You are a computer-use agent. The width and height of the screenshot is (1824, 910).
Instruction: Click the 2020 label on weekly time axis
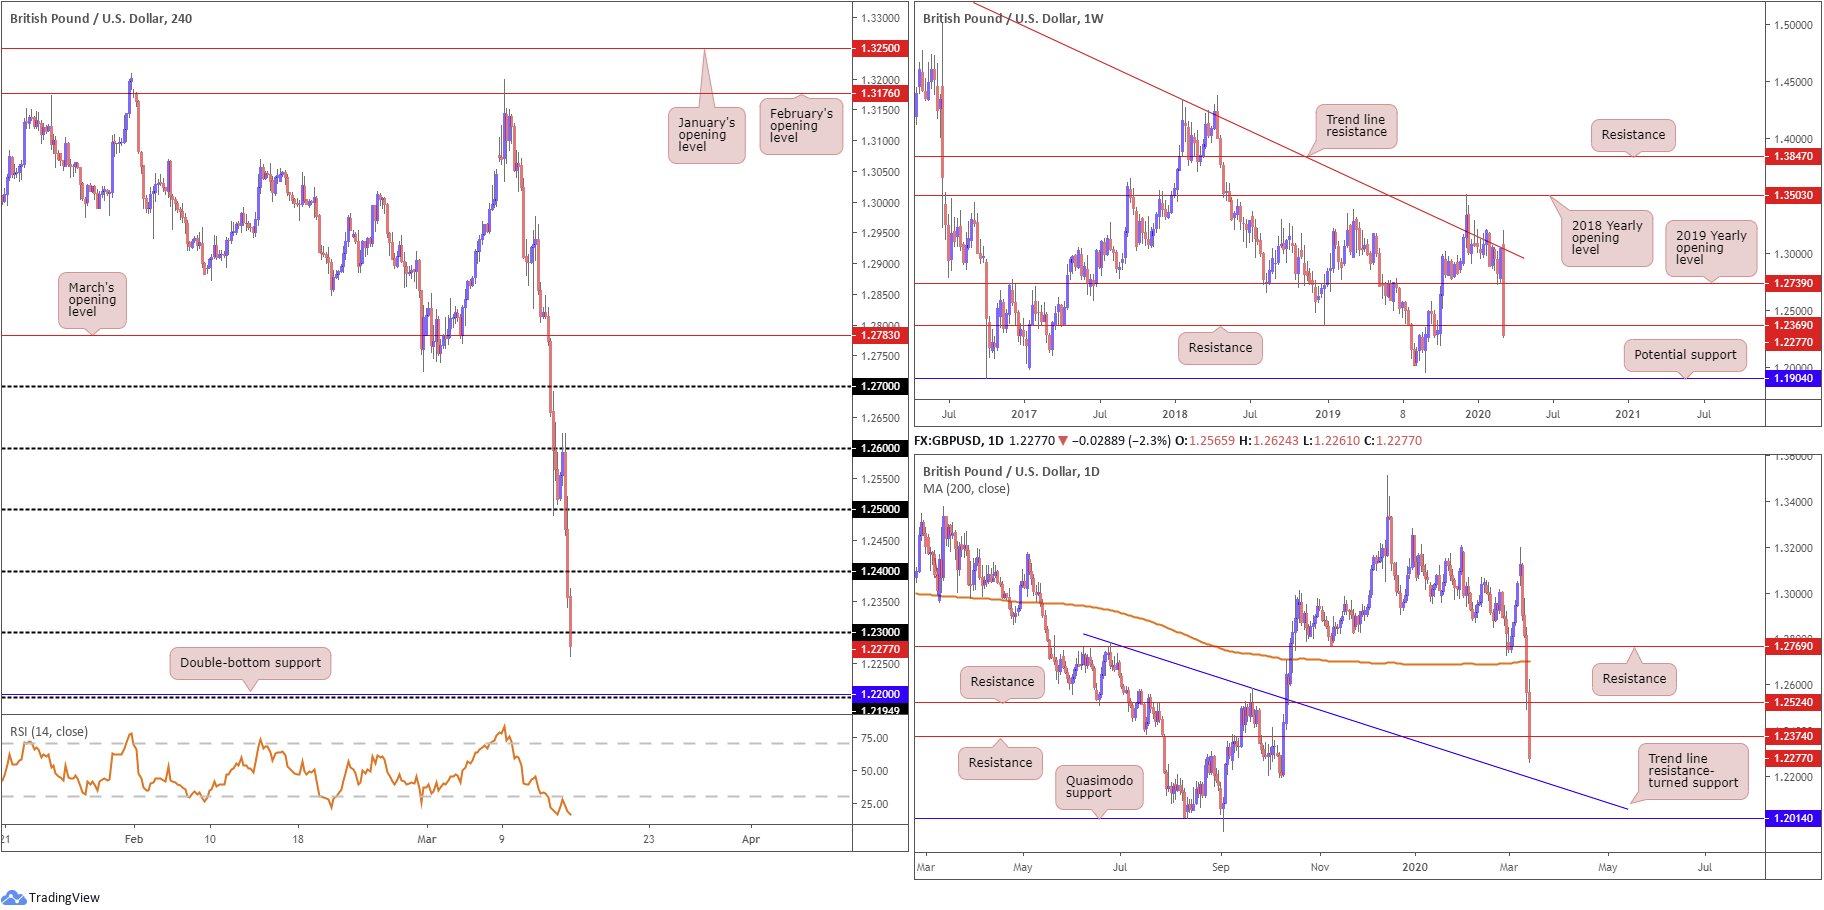(1477, 414)
